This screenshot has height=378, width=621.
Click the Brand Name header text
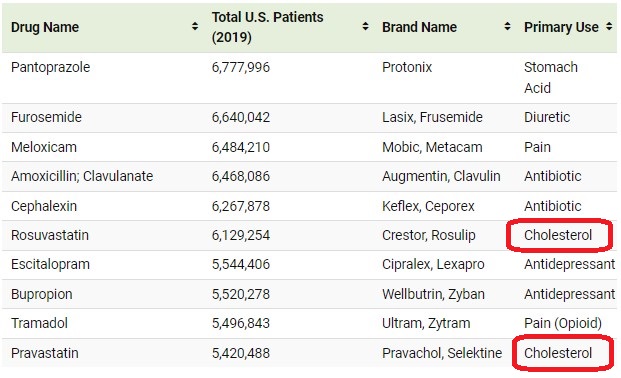(419, 27)
